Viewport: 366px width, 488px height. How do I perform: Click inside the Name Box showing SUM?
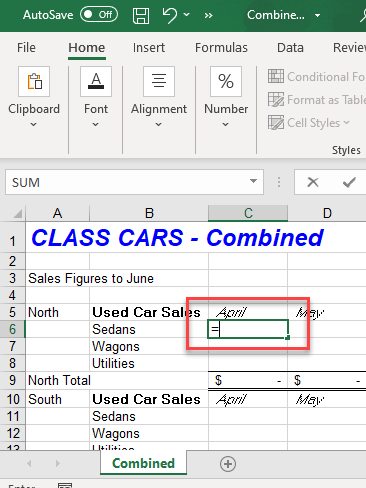128,182
